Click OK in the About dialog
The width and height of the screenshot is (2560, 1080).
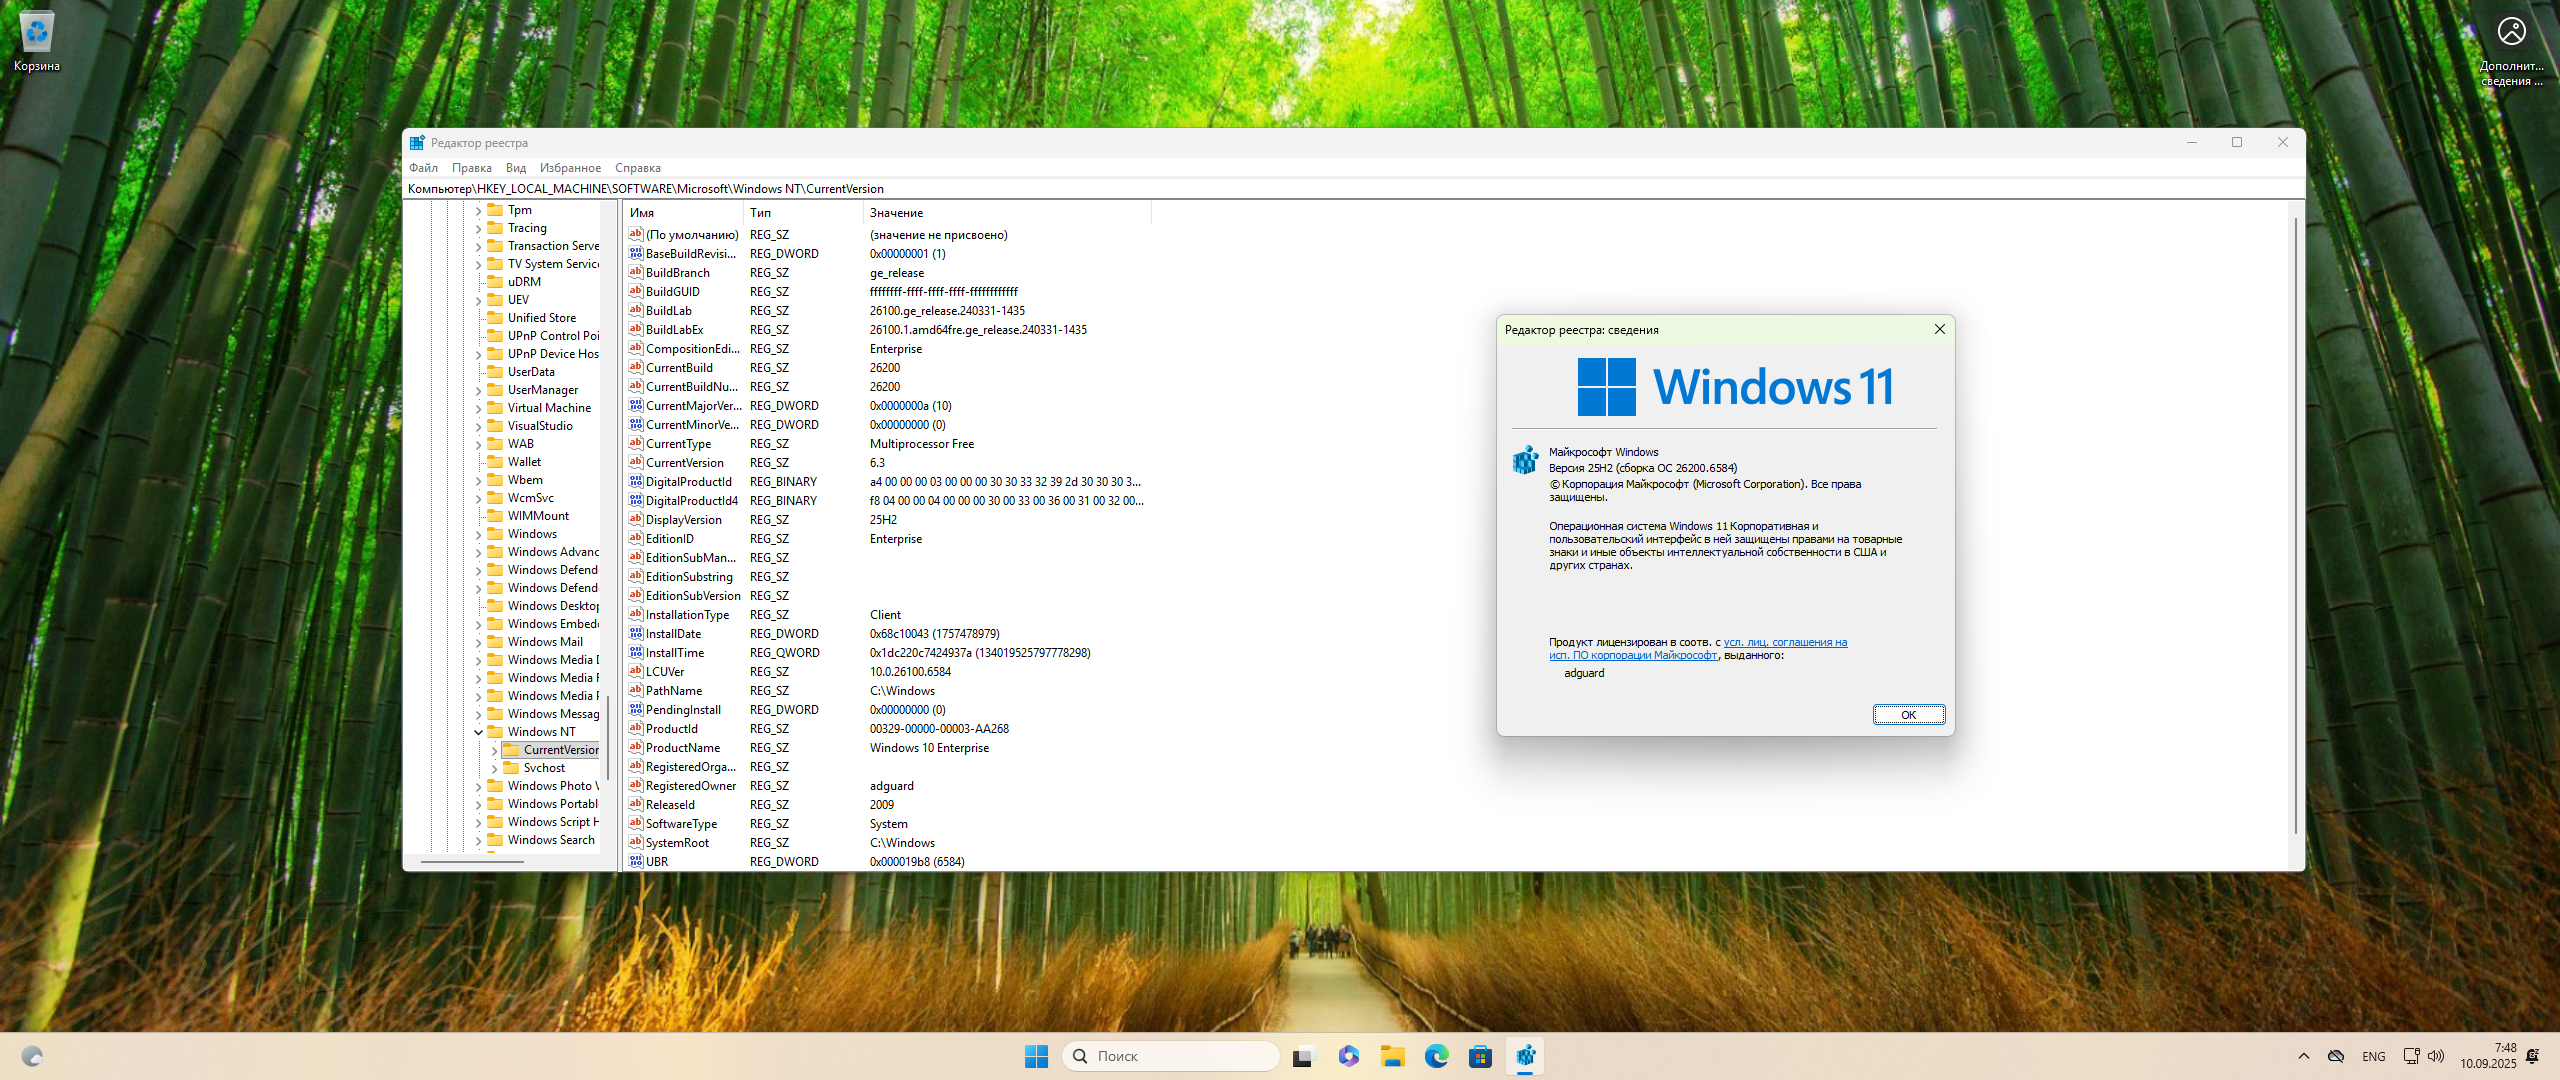pos(1908,715)
